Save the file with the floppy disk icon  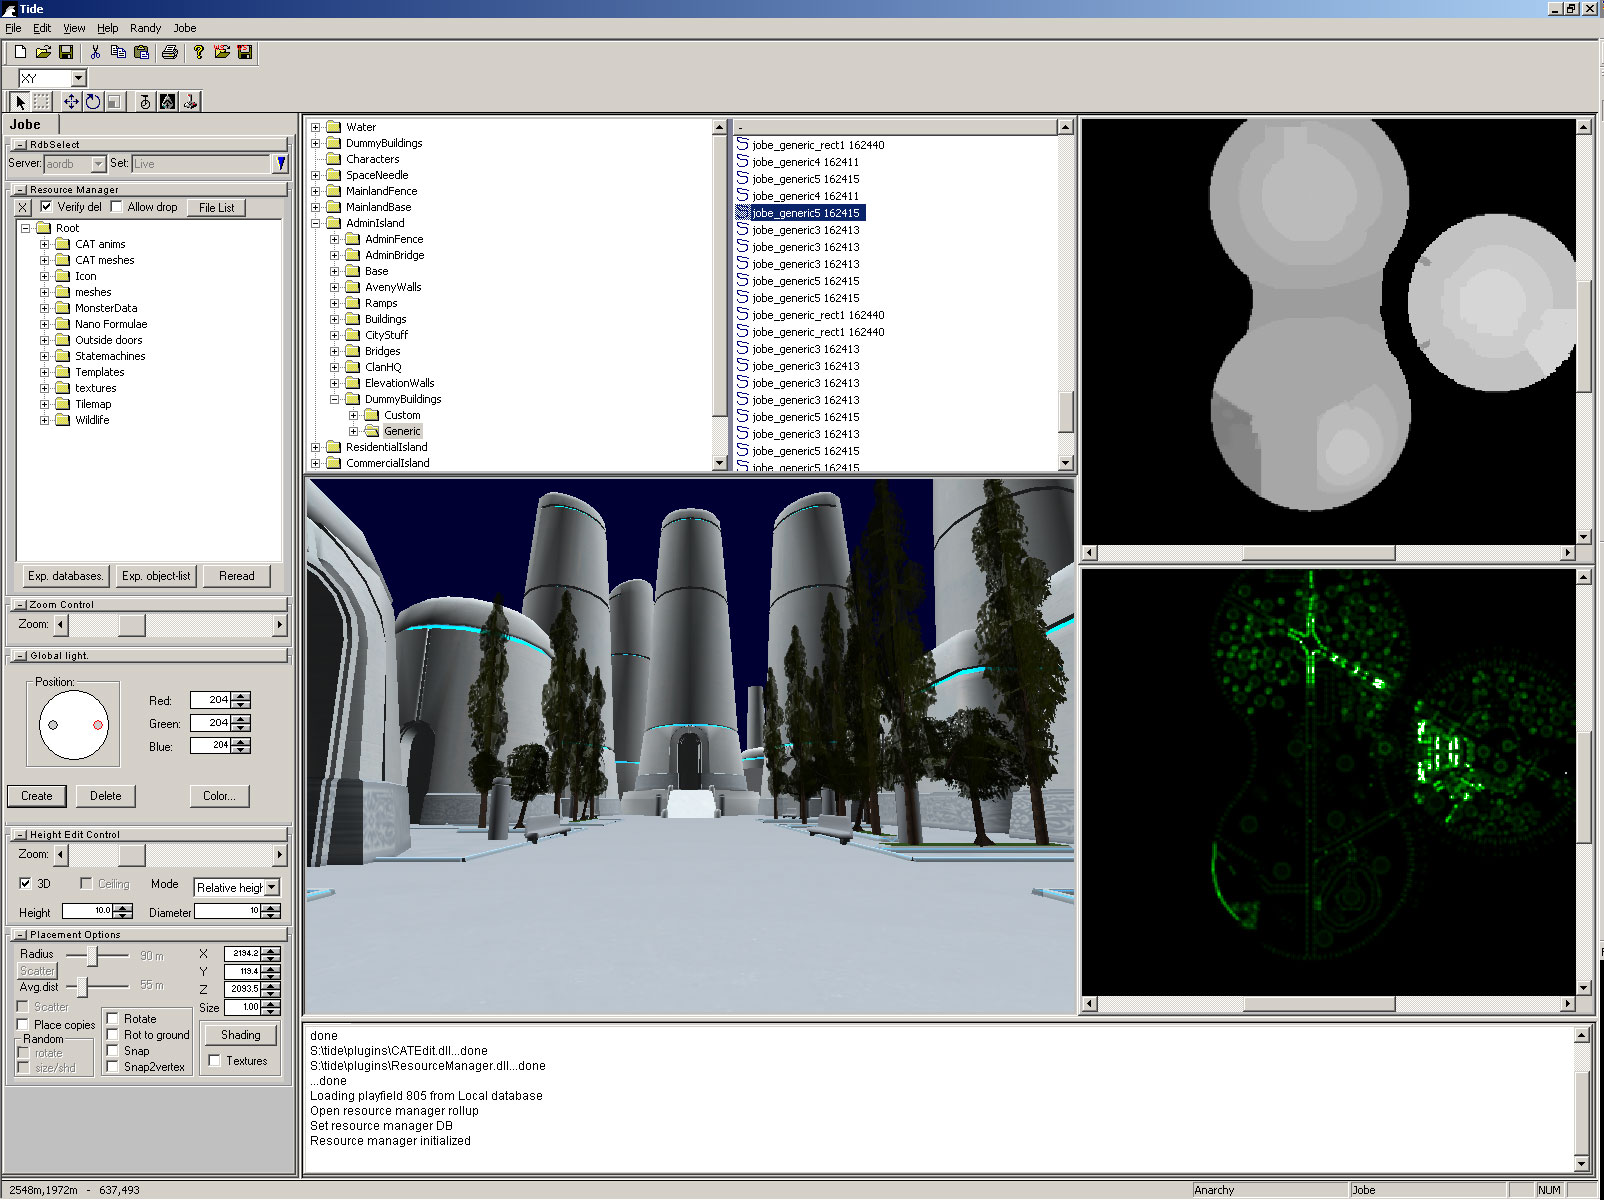coord(66,52)
